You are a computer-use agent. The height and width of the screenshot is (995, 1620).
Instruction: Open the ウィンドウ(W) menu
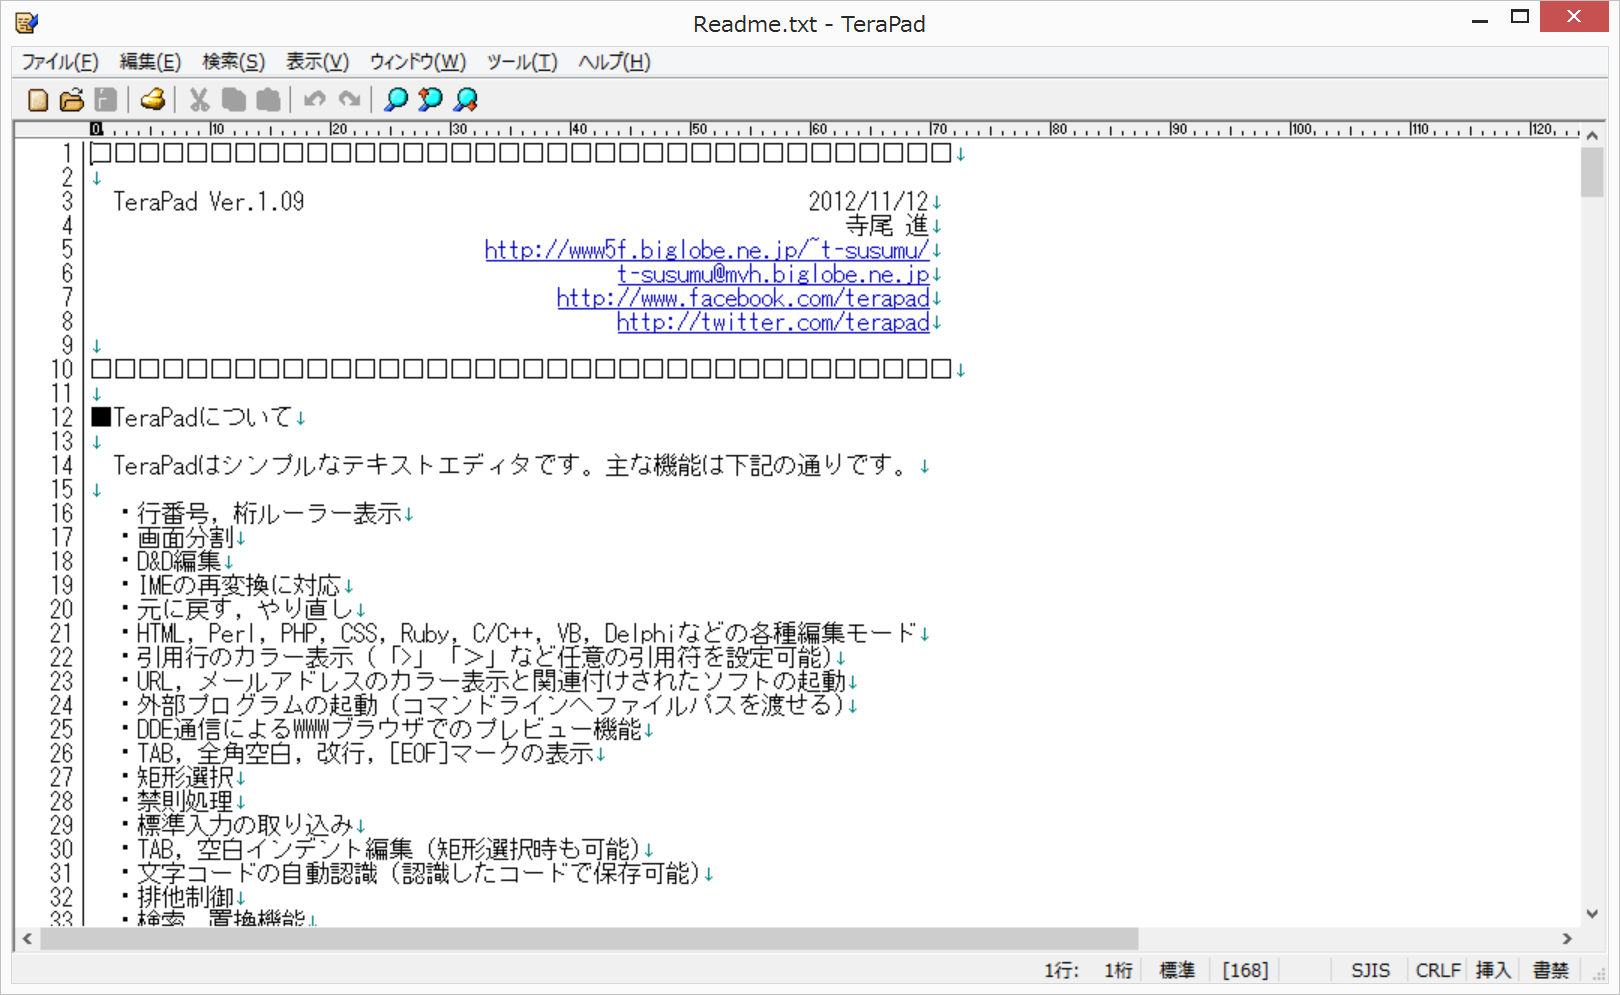pyautogui.click(x=418, y=62)
